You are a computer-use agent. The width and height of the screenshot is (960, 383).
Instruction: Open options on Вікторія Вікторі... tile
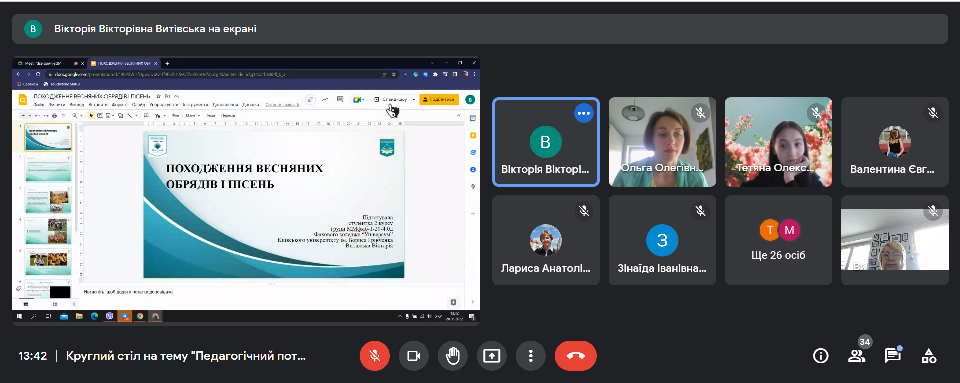(x=583, y=113)
